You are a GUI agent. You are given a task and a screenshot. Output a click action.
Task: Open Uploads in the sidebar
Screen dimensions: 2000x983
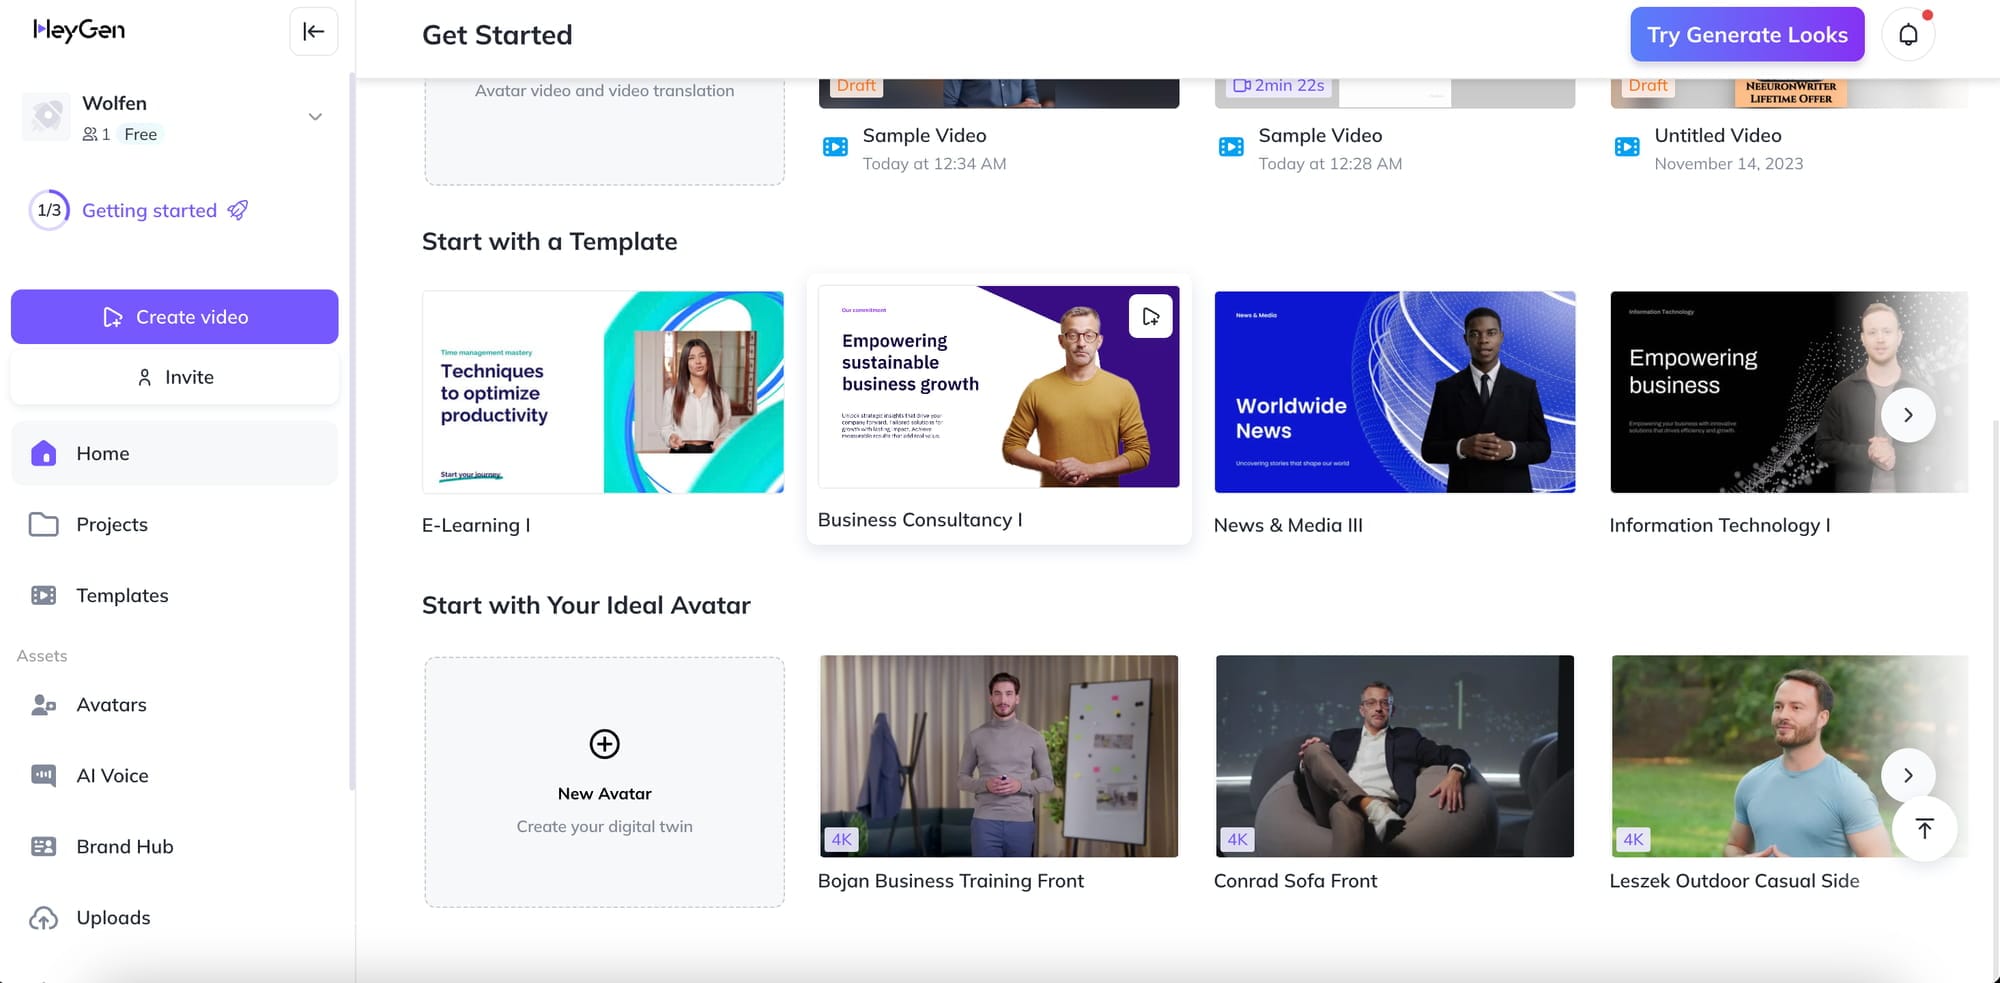175,917
